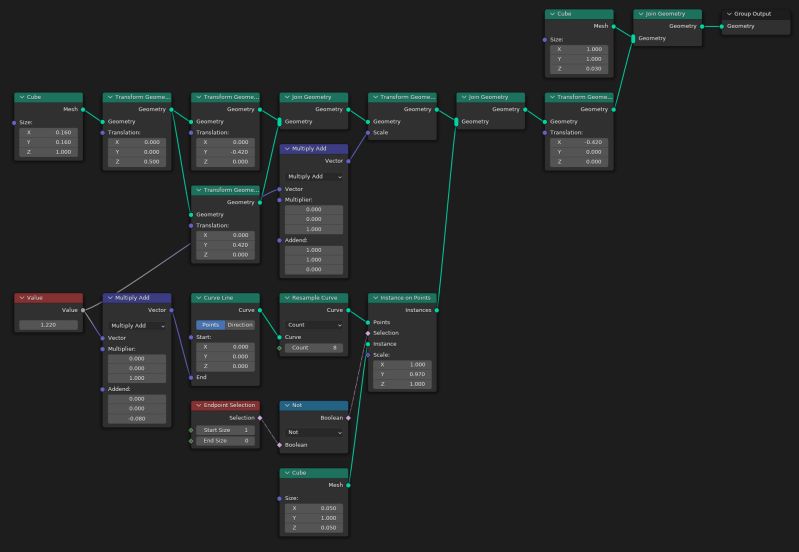Click the Count field showing 8

click(314, 348)
